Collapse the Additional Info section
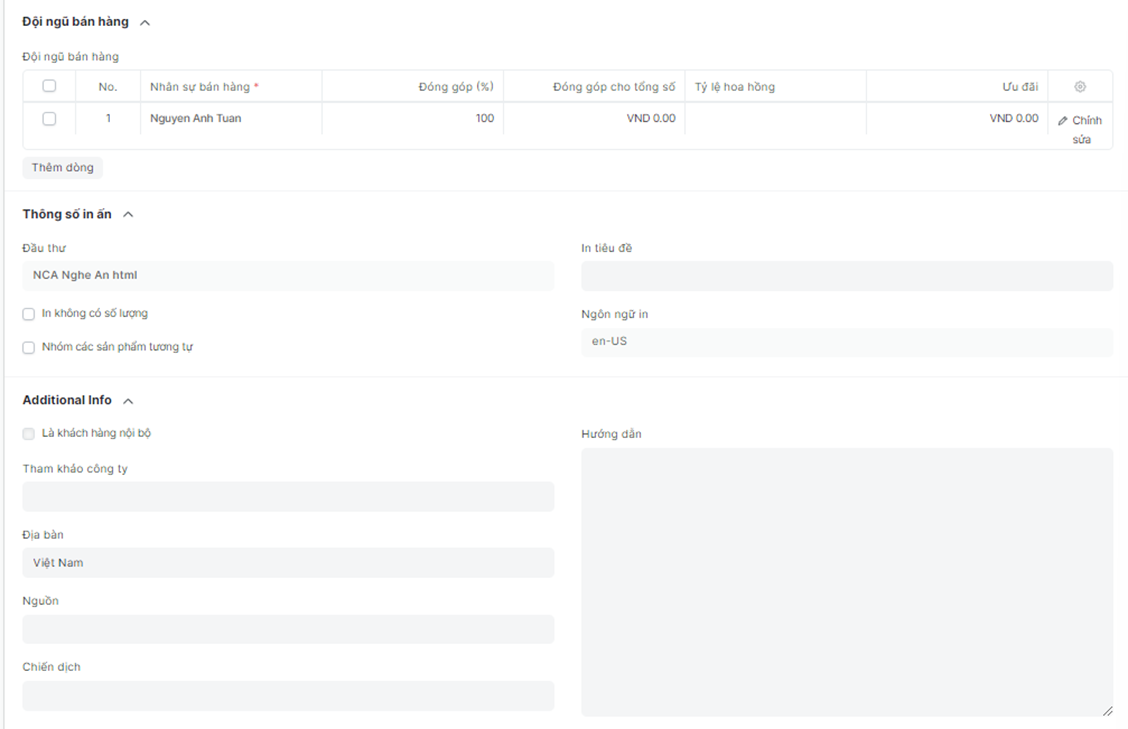1128x729 pixels. [x=128, y=401]
